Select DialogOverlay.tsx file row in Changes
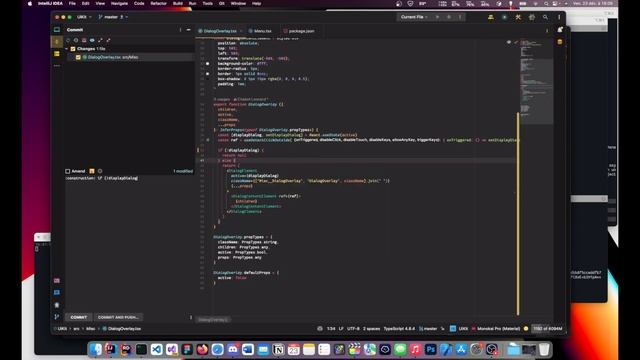The height and width of the screenshot is (360, 640). [x=130, y=58]
